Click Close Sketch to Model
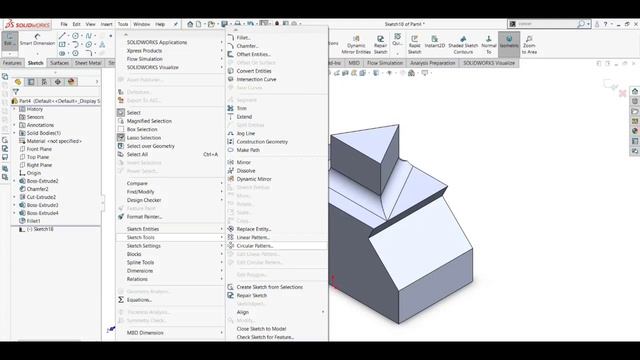640x360 pixels. point(261,329)
